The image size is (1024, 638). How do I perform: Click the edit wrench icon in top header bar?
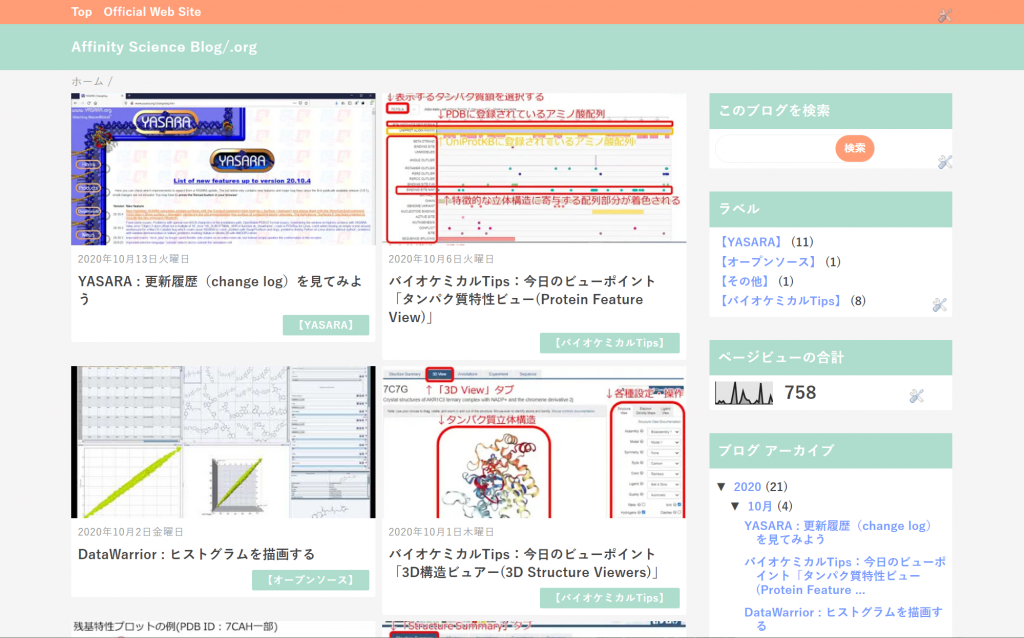click(x=944, y=16)
